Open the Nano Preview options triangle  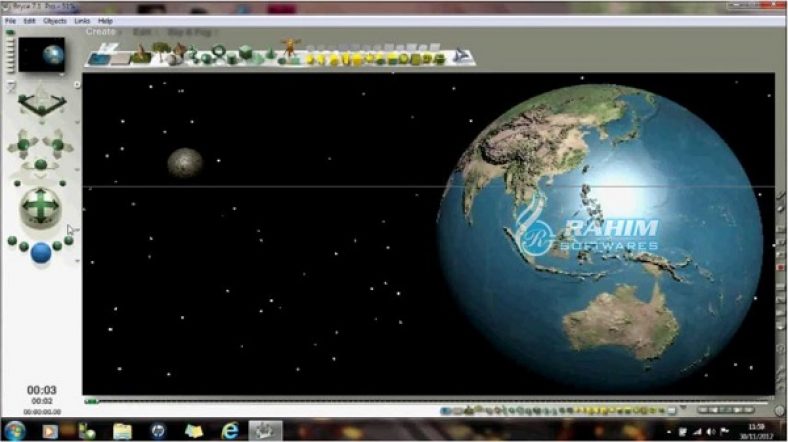coord(62,74)
